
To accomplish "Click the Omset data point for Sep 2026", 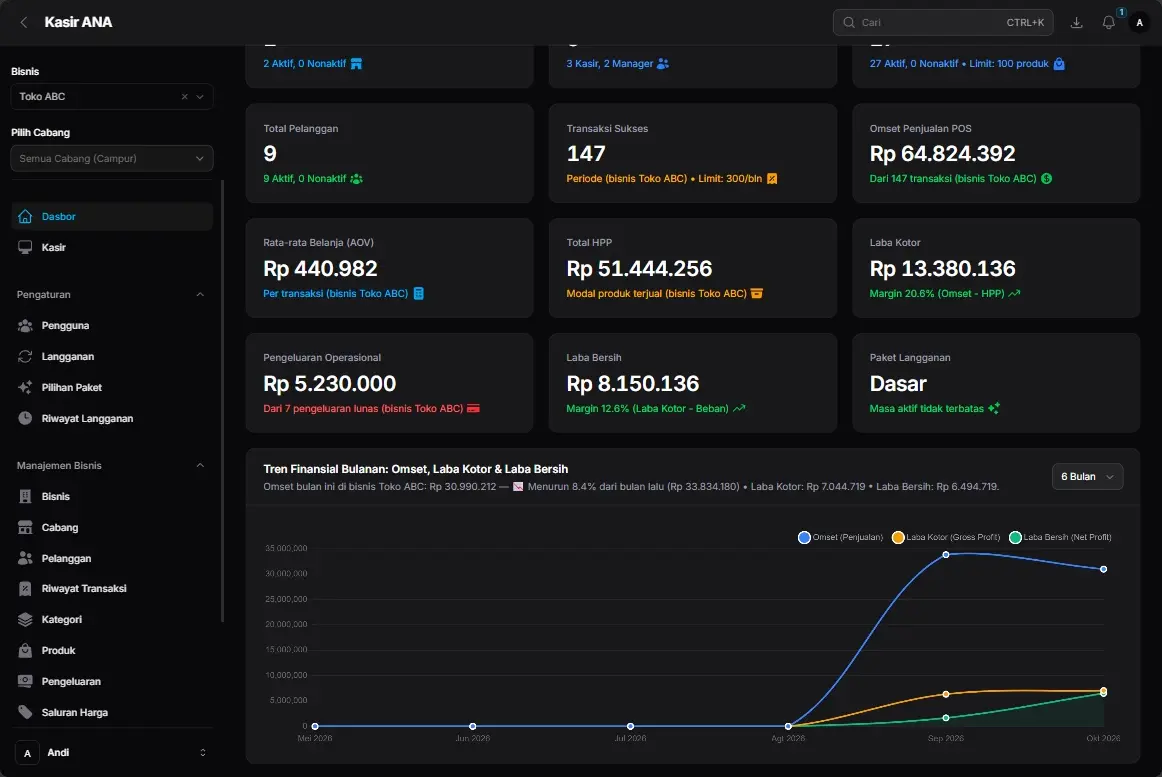I will coord(946,555).
